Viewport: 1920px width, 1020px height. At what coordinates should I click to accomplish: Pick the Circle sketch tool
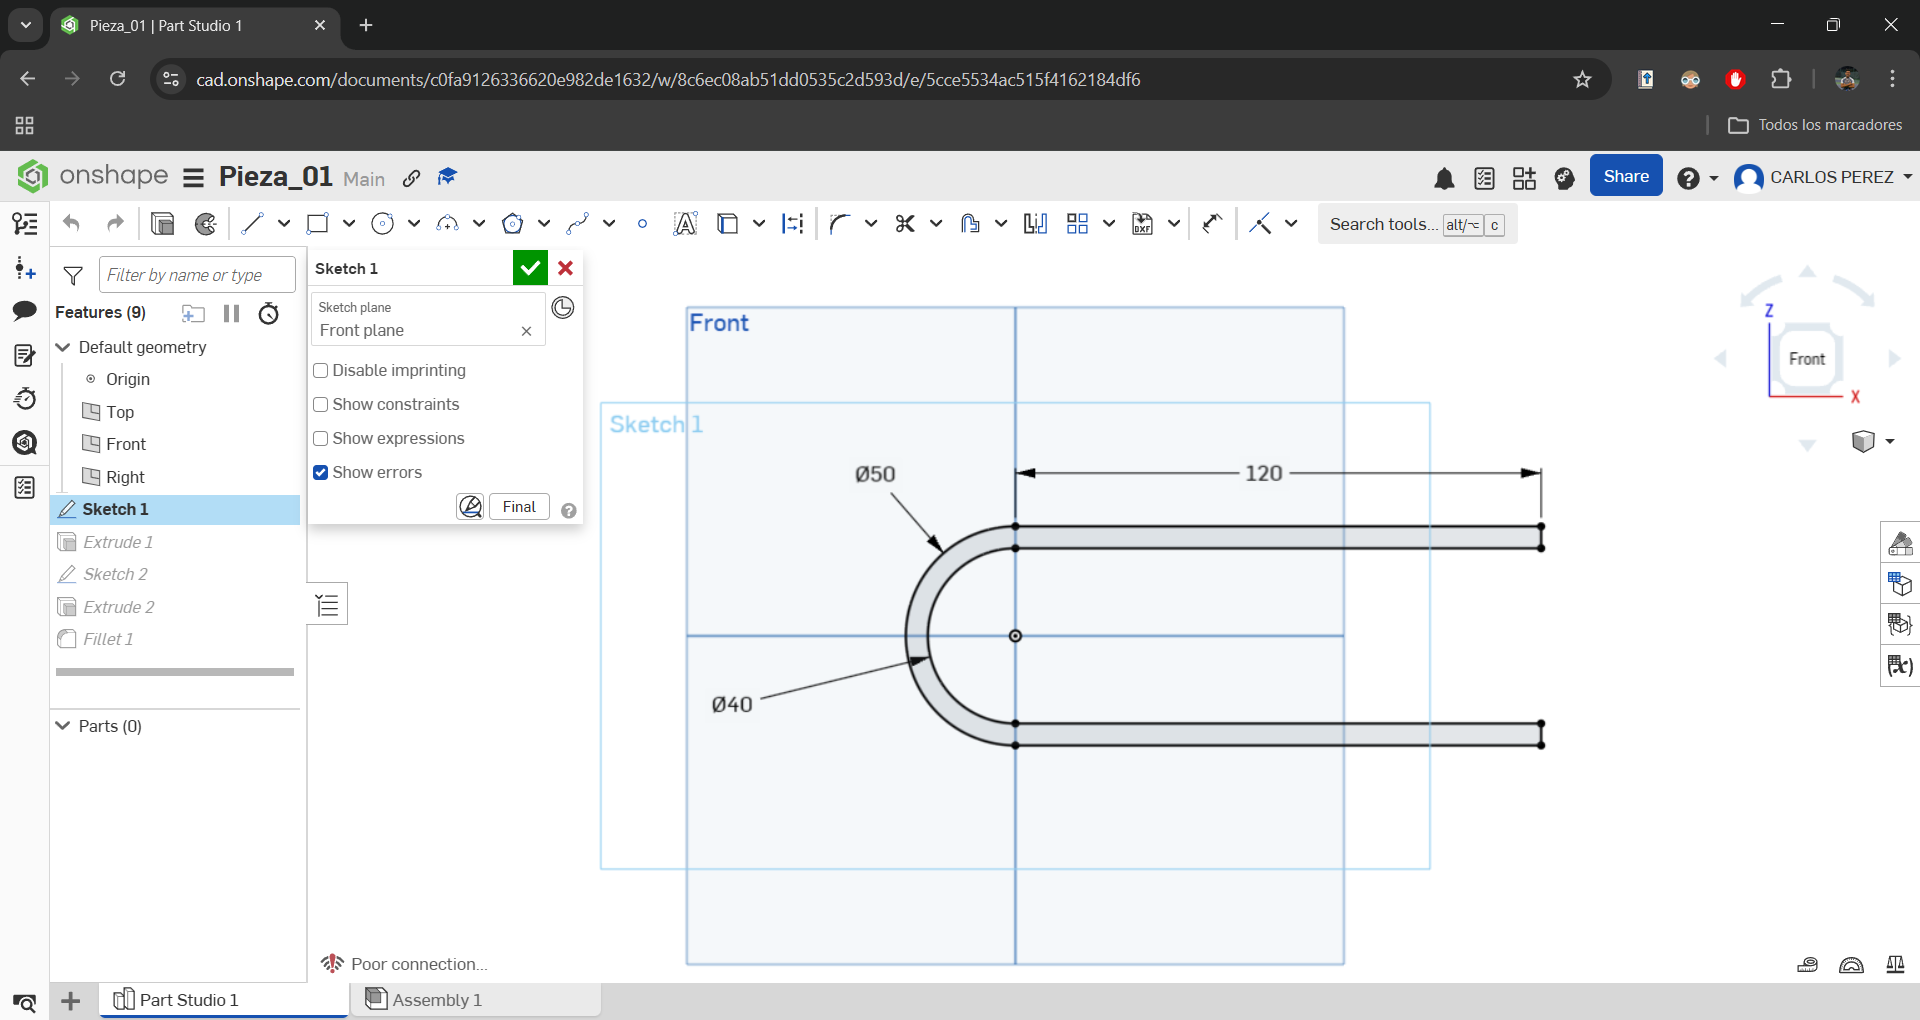(383, 223)
